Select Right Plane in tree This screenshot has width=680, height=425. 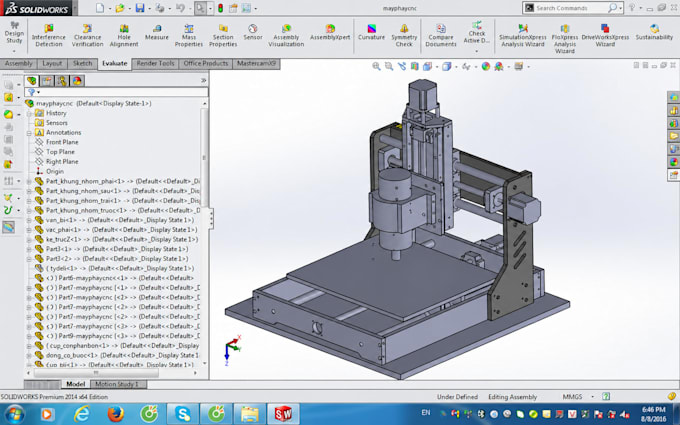point(62,161)
